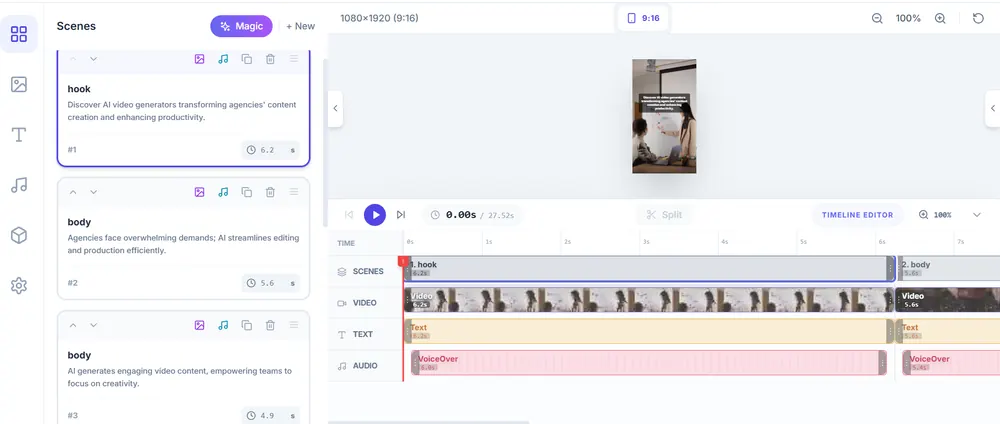Viewport: 1000px width, 424px height.
Task: Click the image icon on hook scene
Action: pyautogui.click(x=200, y=59)
